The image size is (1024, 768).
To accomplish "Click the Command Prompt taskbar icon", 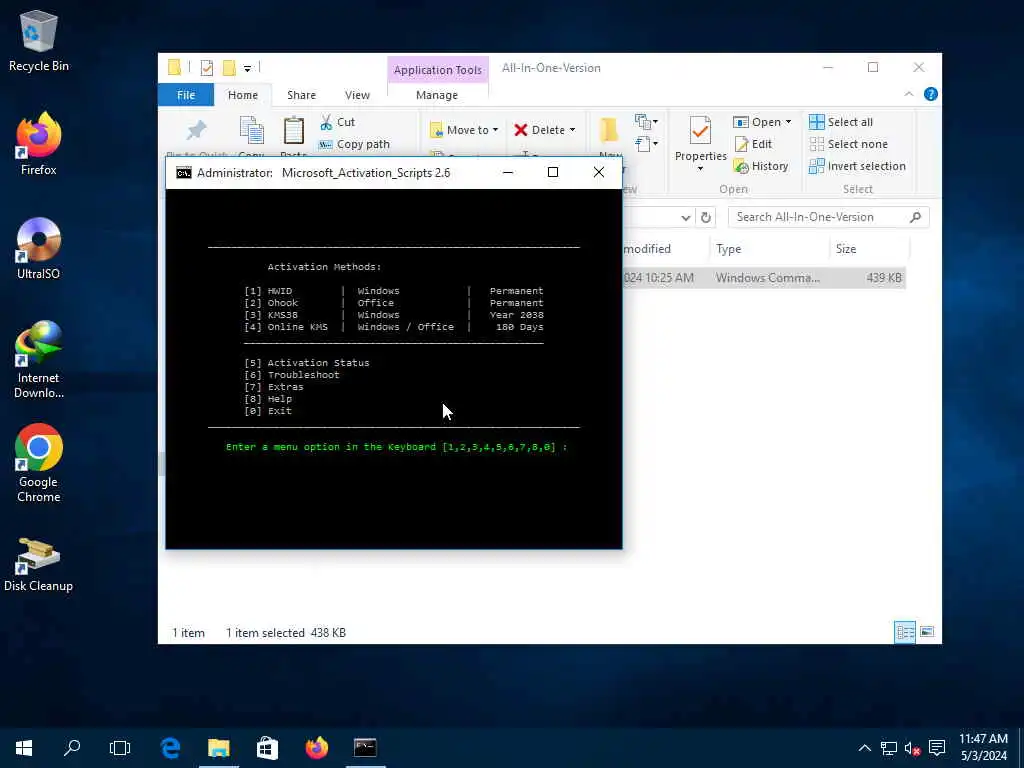I will (365, 748).
